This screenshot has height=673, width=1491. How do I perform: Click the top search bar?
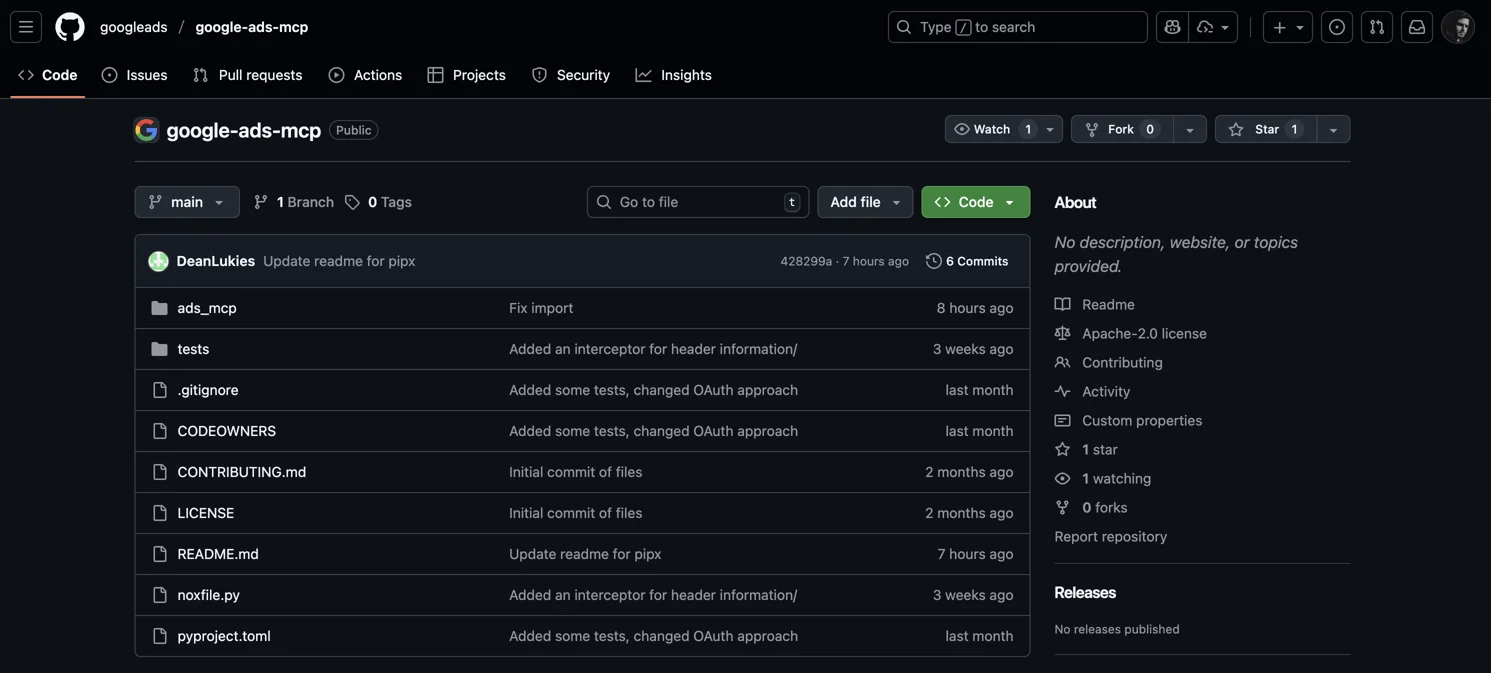pos(1017,27)
